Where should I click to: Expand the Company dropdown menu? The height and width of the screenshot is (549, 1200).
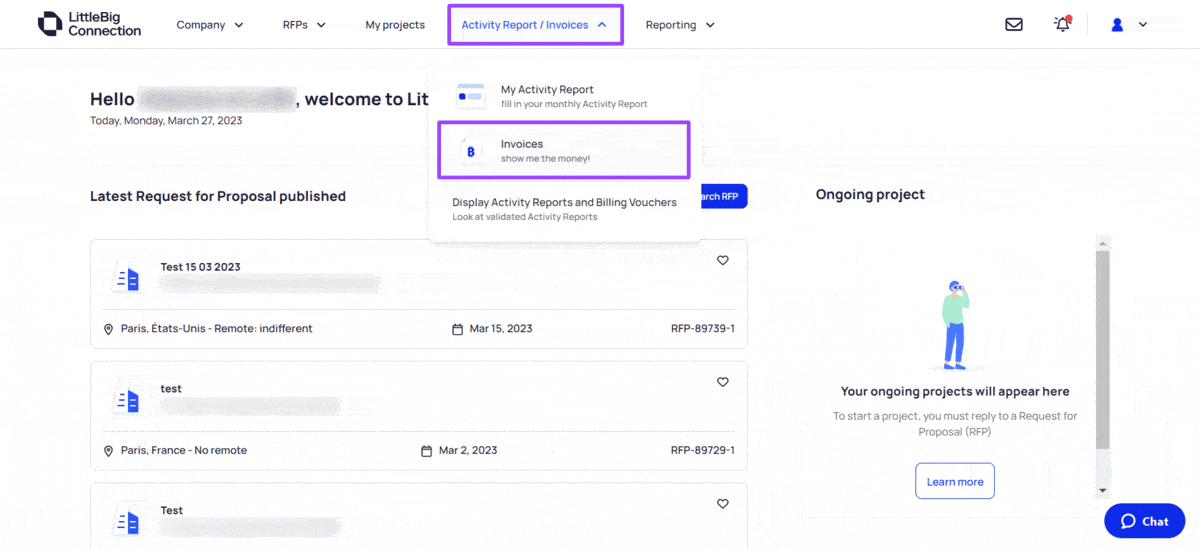pyautogui.click(x=210, y=25)
